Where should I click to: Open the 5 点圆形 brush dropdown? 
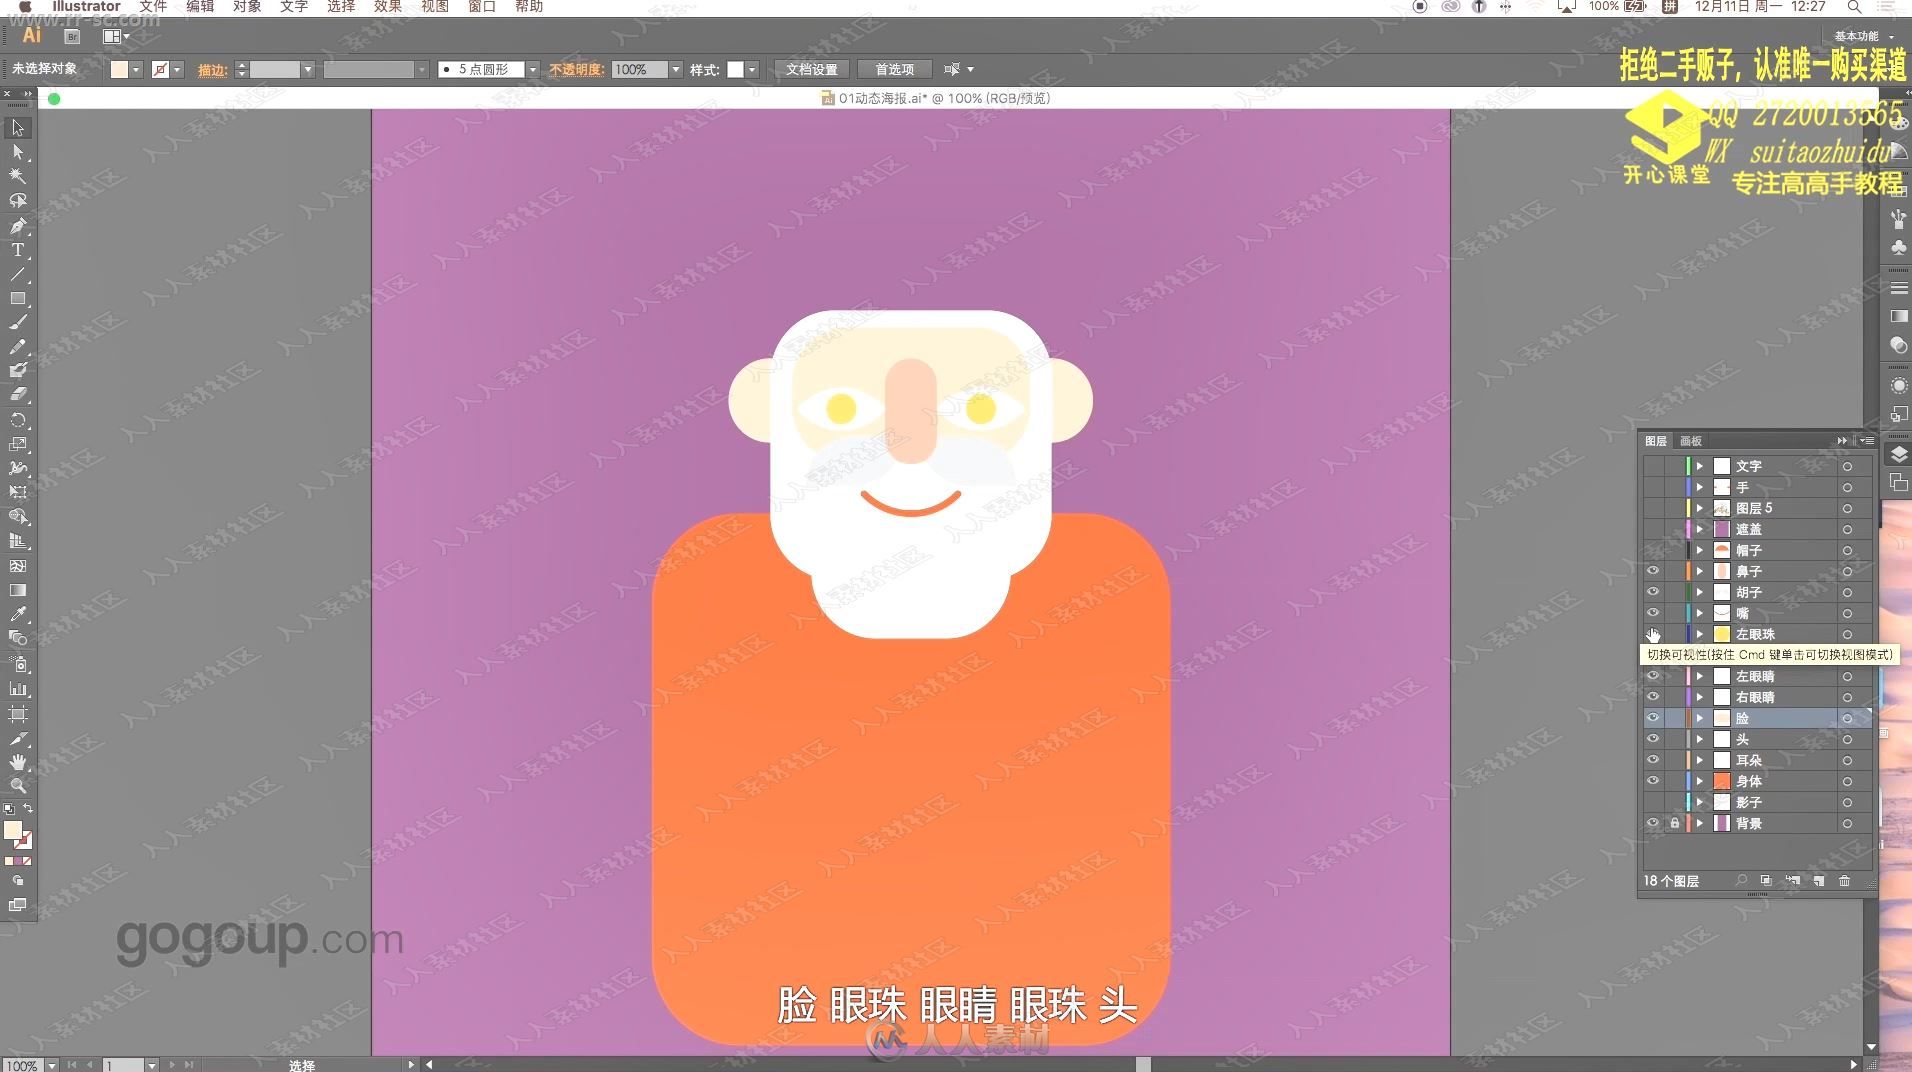point(532,69)
